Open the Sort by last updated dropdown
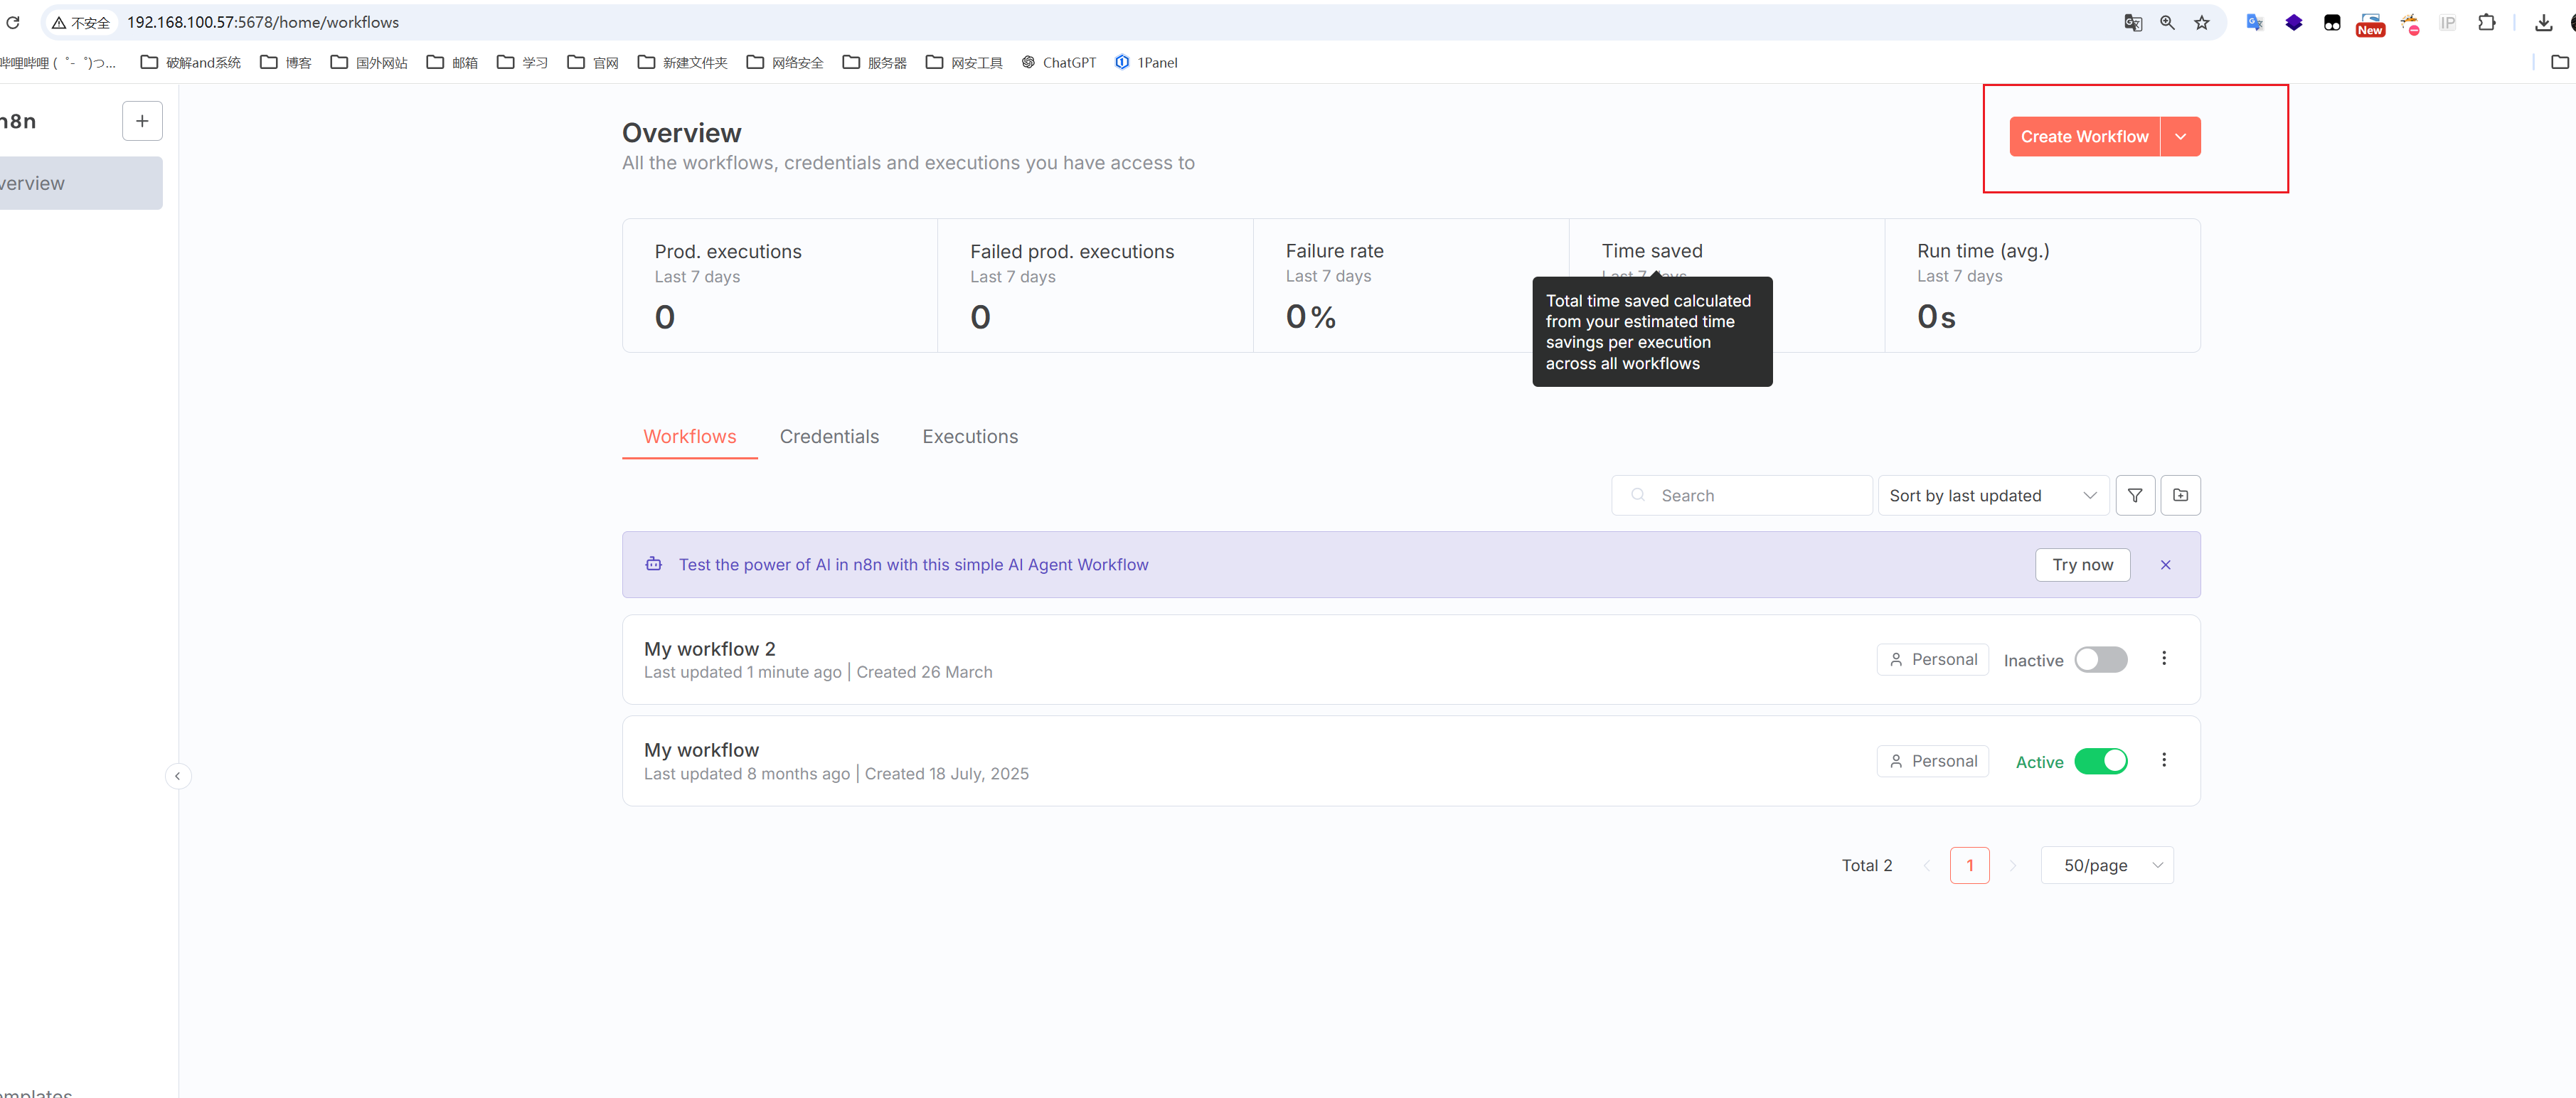The image size is (2576, 1098). coord(1992,495)
